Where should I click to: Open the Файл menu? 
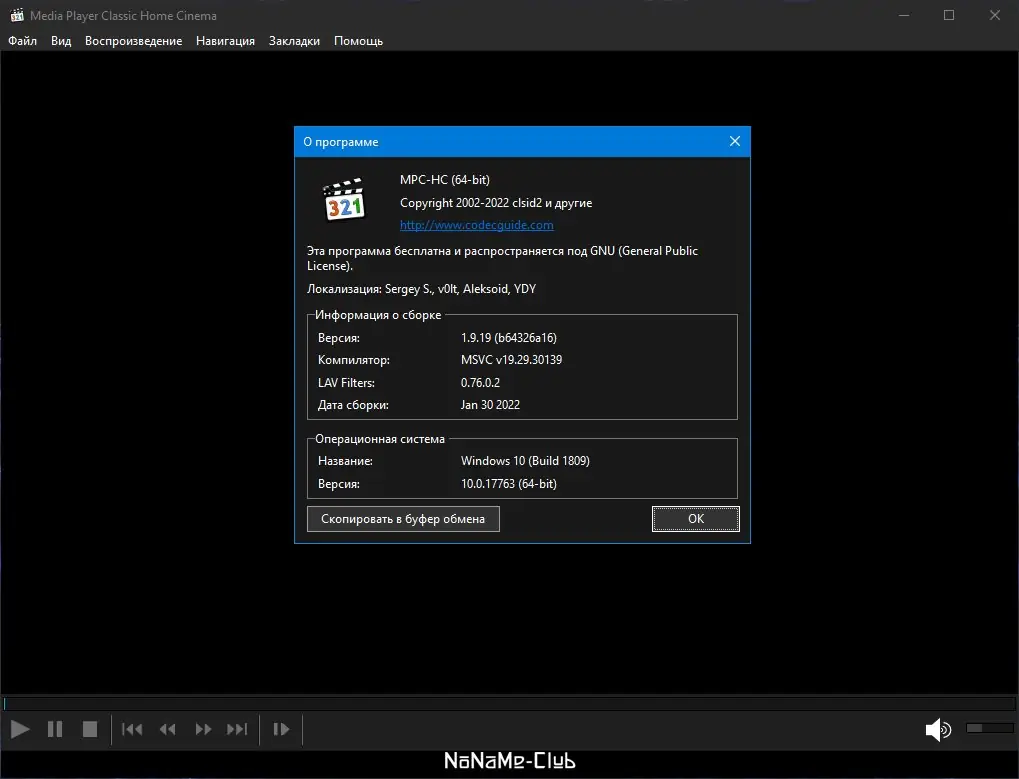(22, 41)
